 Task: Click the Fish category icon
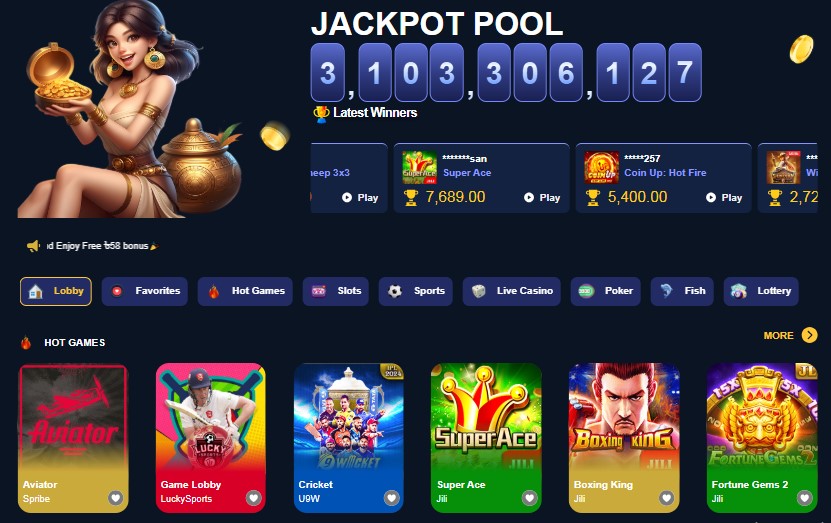(x=666, y=290)
